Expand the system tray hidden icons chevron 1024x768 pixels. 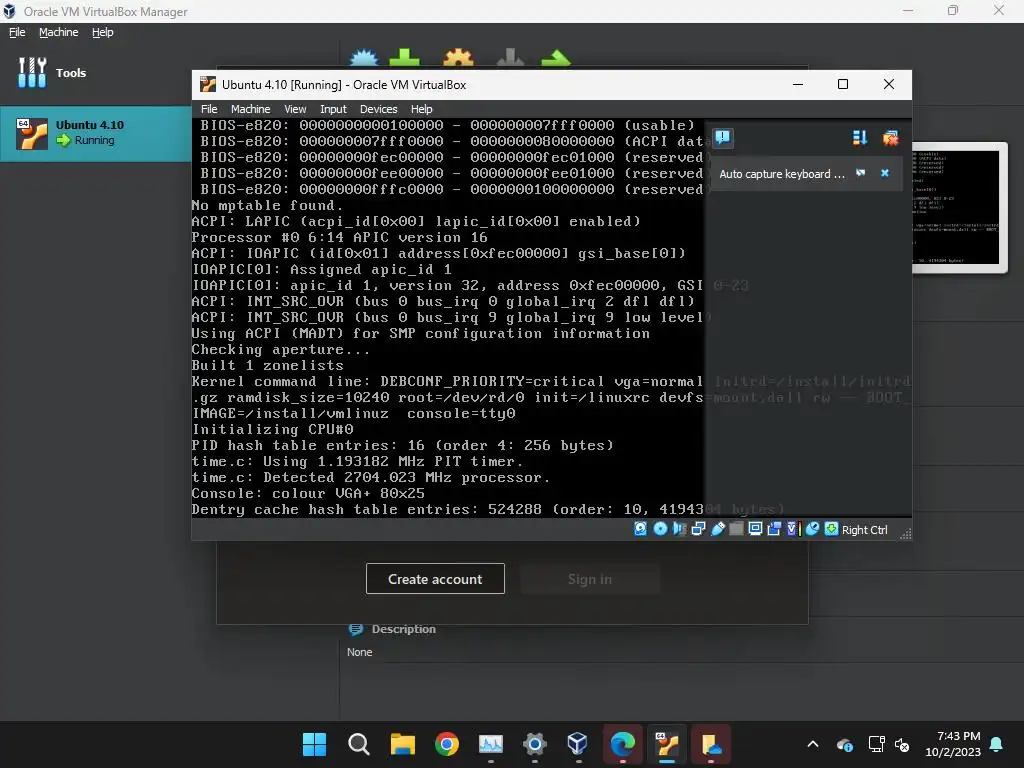coord(813,744)
